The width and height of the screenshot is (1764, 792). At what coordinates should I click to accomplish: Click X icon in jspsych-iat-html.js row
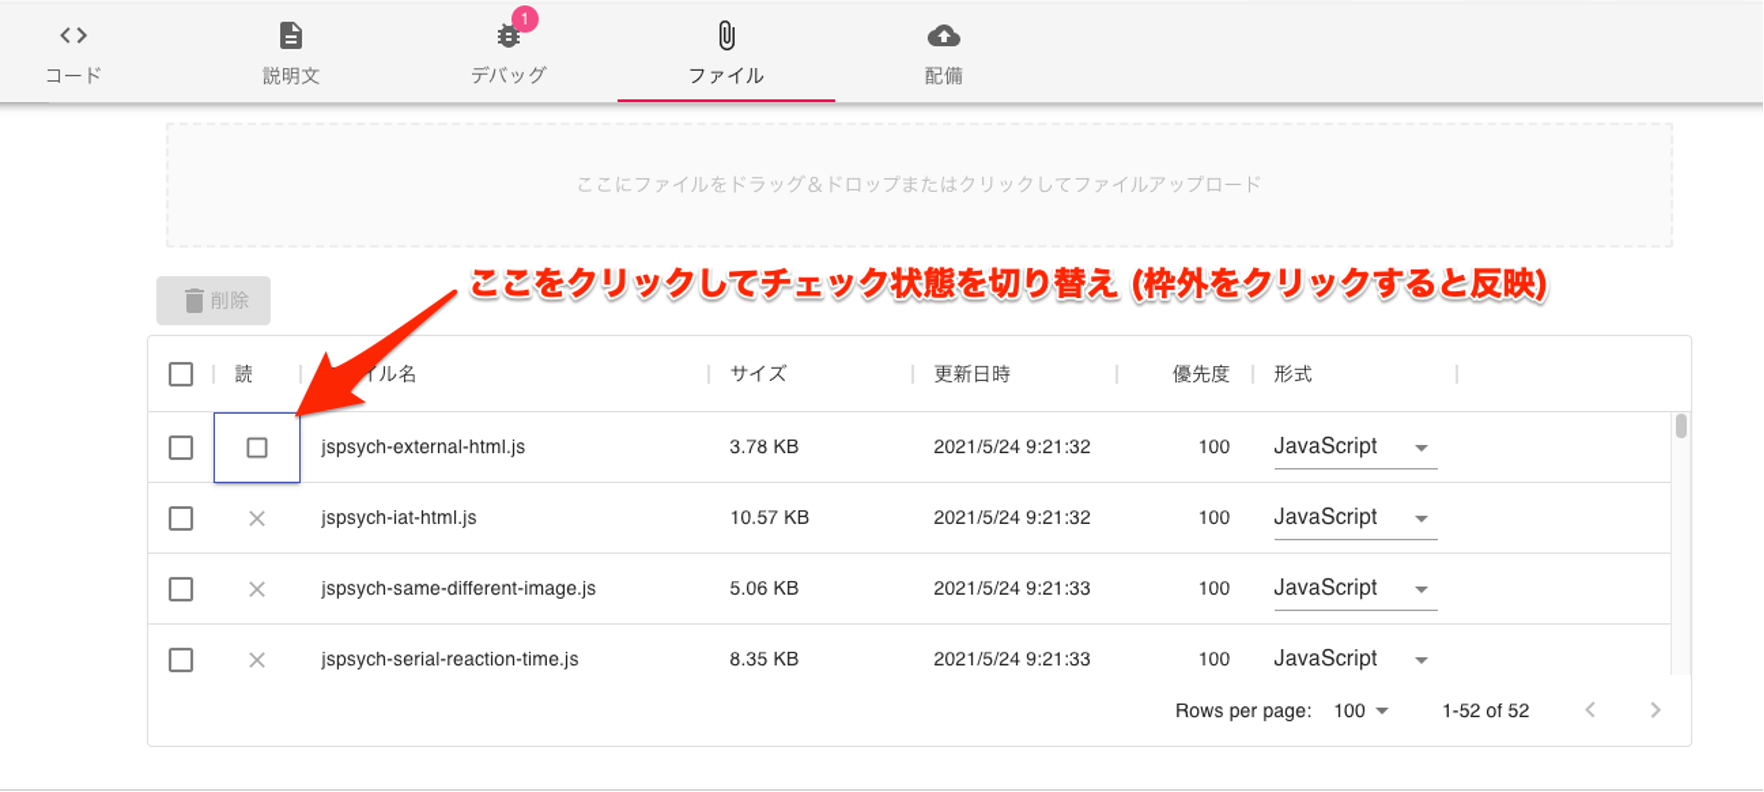click(x=257, y=518)
